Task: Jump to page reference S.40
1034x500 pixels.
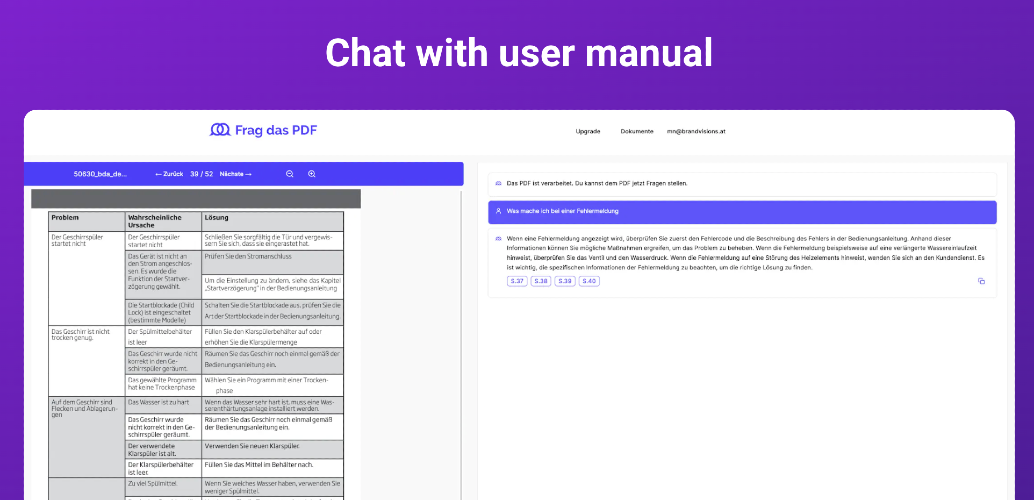Action: 589,282
